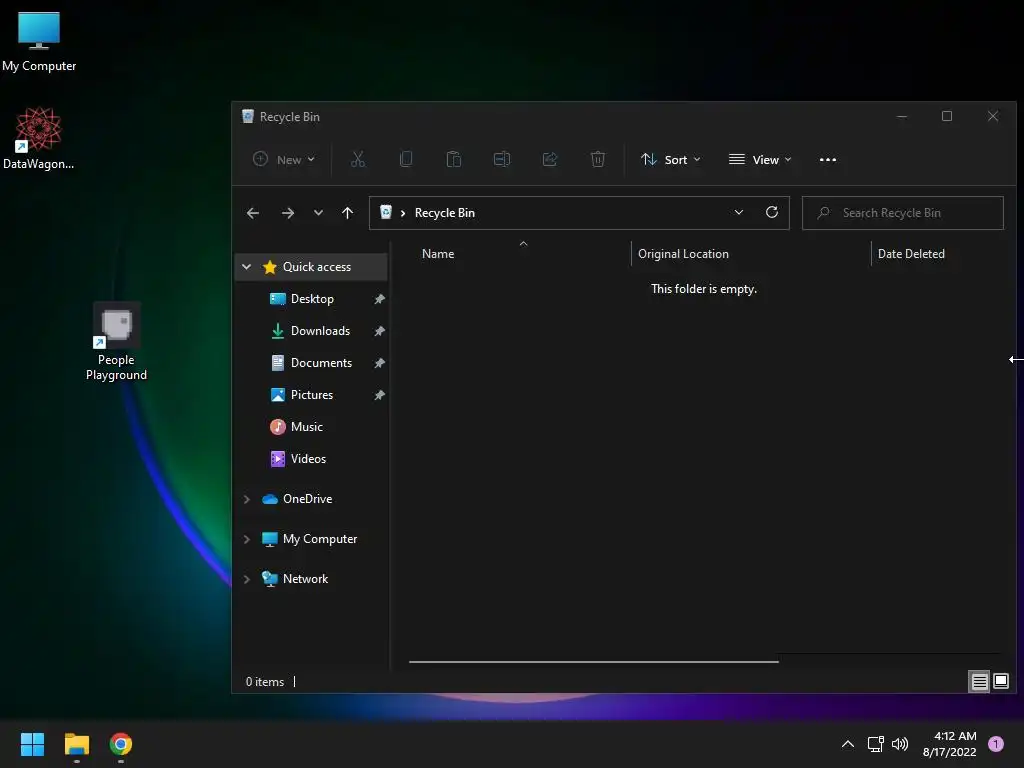Click the horizontal scrollbar in file list

click(x=594, y=662)
